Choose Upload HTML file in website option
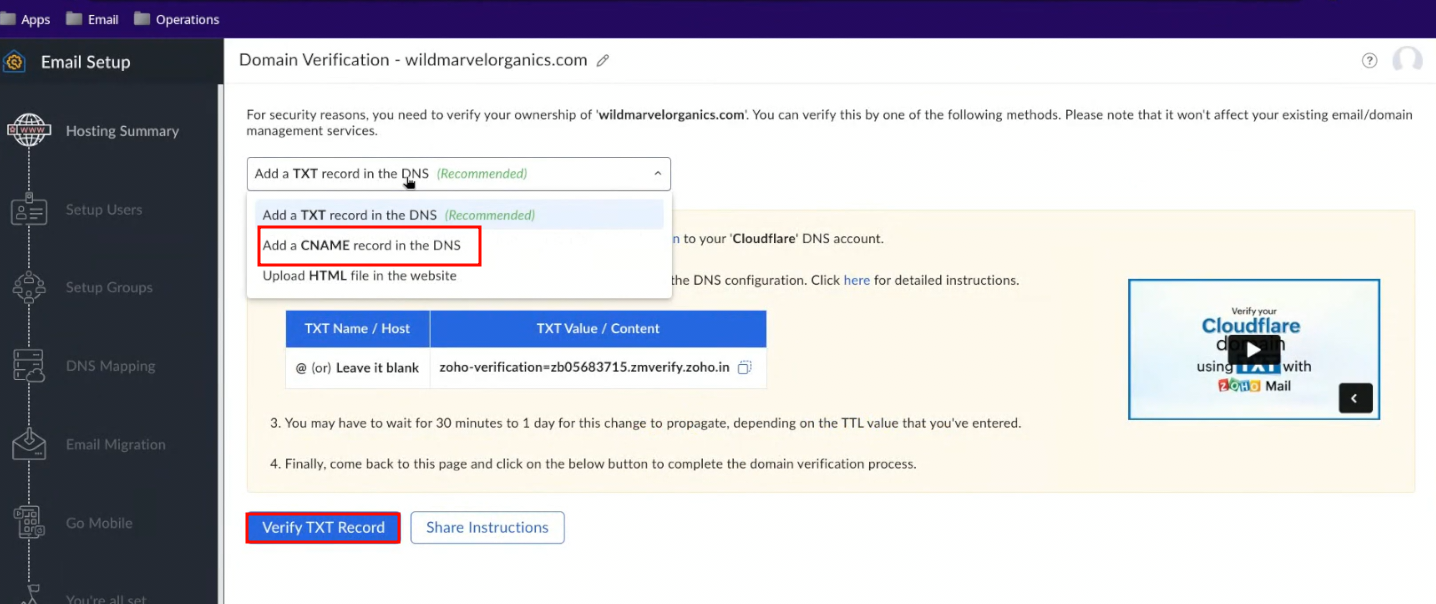Image resolution: width=1436 pixels, height=604 pixels. 359,276
